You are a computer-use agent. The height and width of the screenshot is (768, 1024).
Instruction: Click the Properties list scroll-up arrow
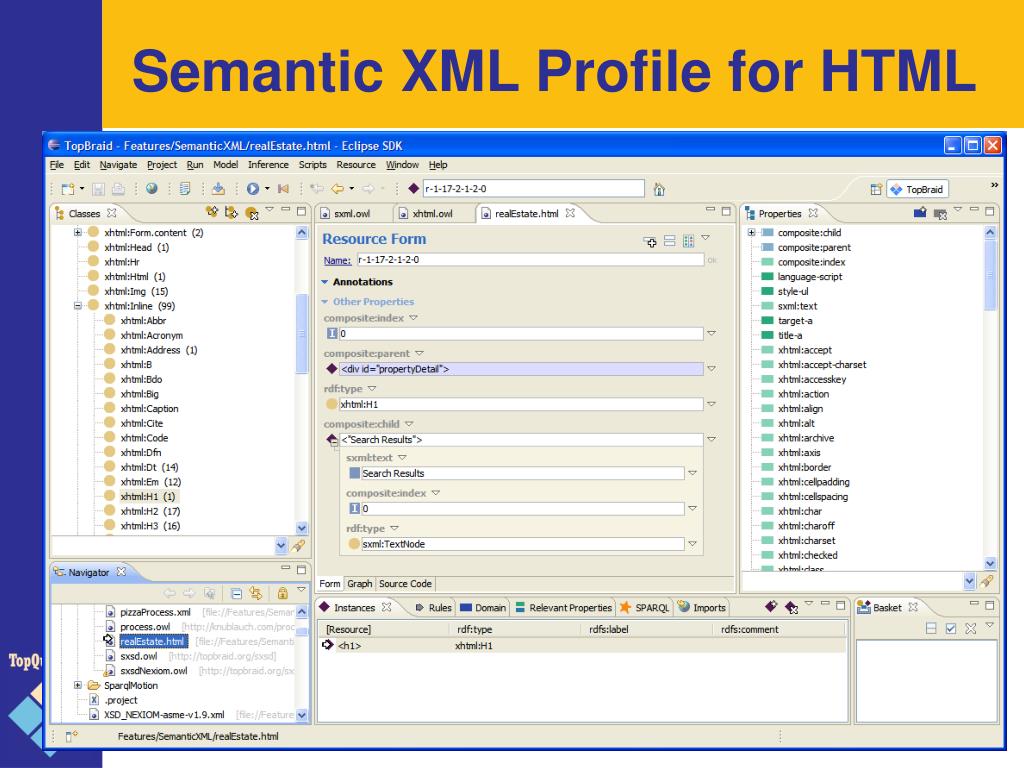(x=990, y=232)
